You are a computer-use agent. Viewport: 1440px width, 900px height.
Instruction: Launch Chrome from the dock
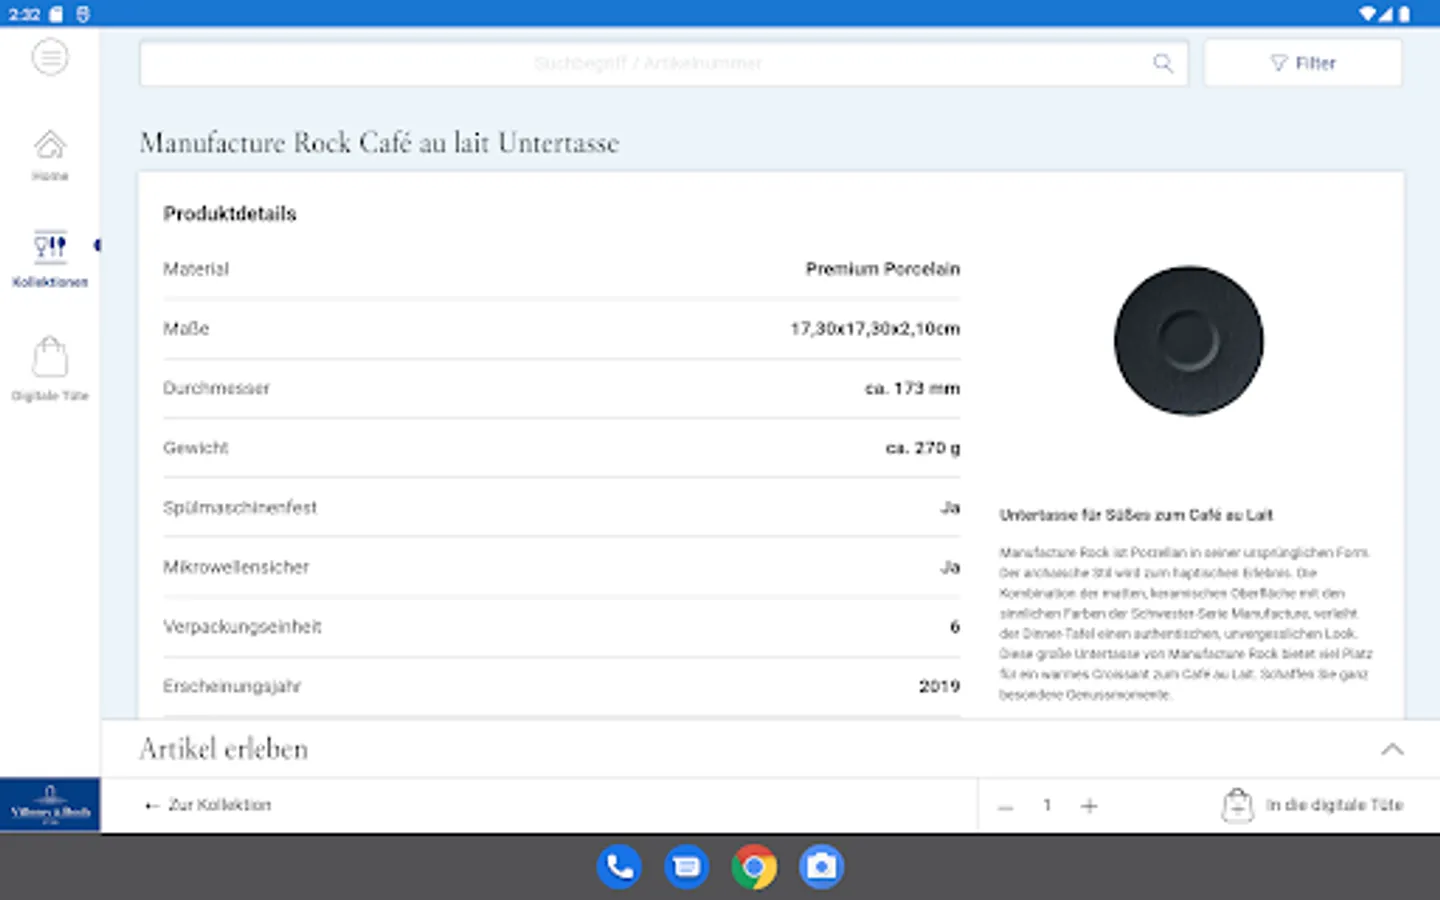coord(754,866)
